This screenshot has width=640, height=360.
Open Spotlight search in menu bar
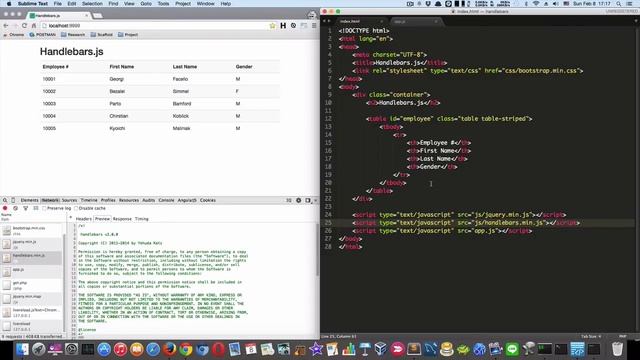(x=619, y=4)
